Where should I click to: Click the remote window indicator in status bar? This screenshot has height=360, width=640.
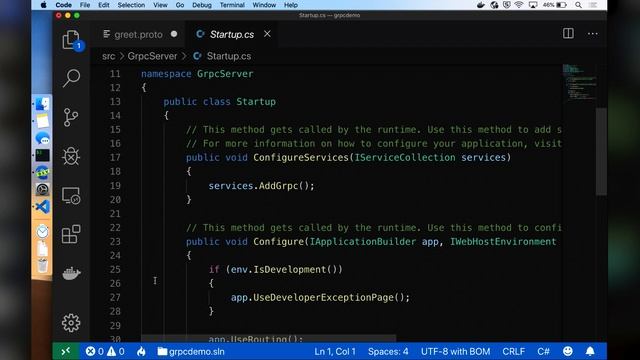click(65, 351)
